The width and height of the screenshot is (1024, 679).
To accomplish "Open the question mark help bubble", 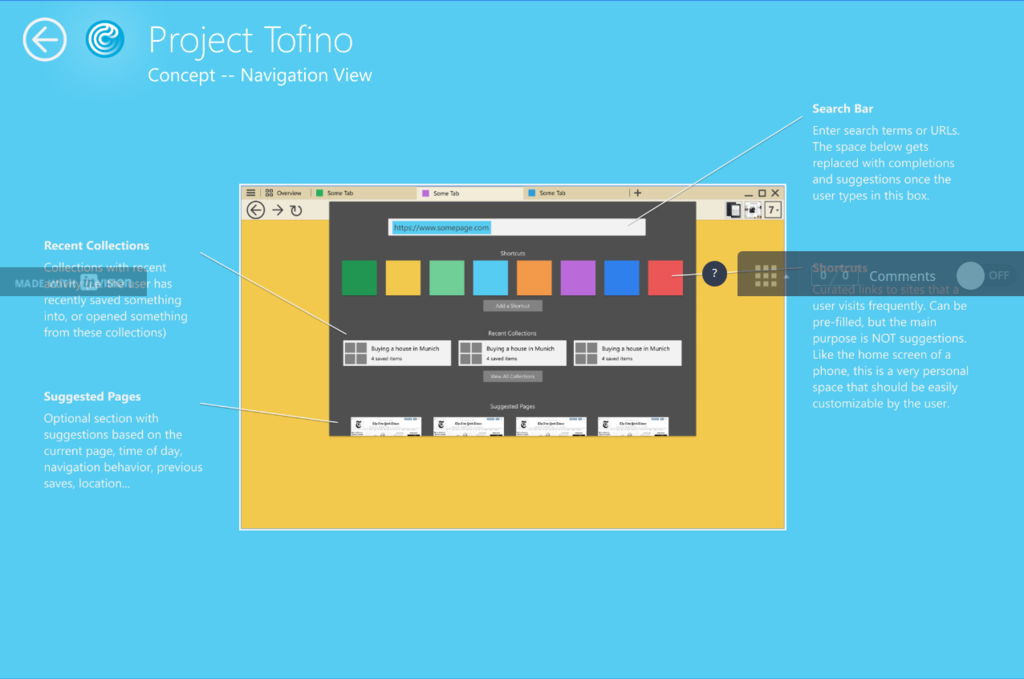I will coord(714,274).
